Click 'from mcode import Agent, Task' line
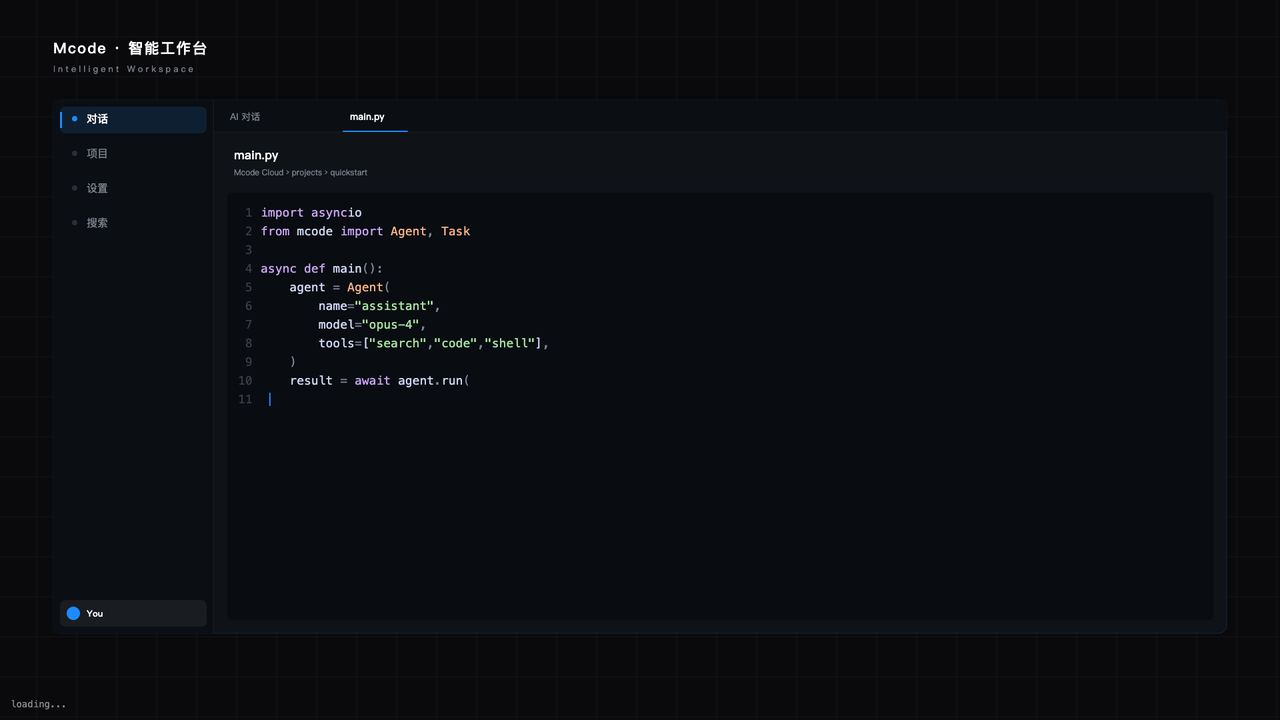1280x720 pixels. click(x=365, y=231)
